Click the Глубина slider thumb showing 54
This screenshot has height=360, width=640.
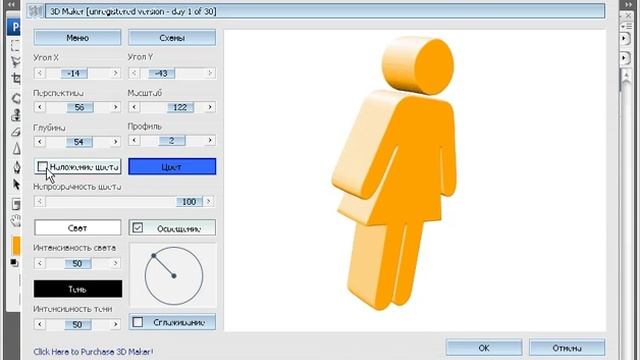78,142
